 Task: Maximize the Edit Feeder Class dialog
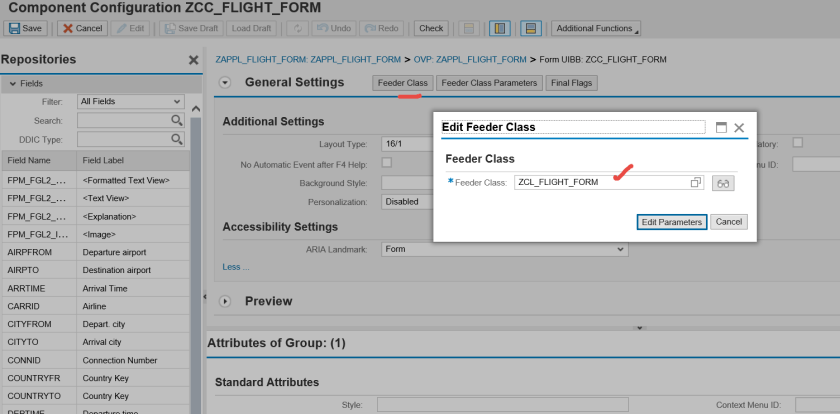pyautogui.click(x=720, y=128)
